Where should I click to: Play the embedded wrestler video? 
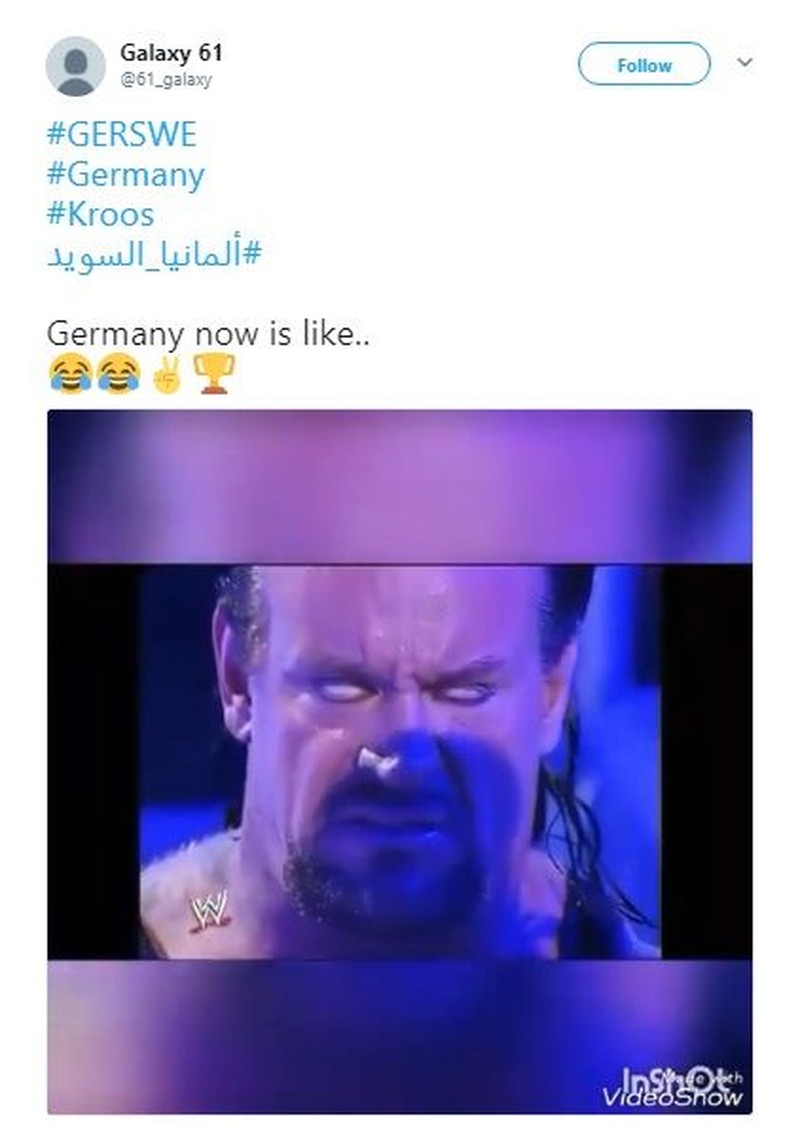click(400, 762)
